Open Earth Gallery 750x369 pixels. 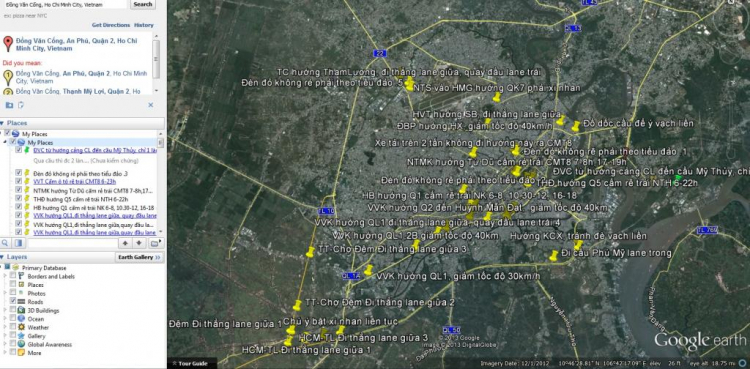(x=139, y=257)
